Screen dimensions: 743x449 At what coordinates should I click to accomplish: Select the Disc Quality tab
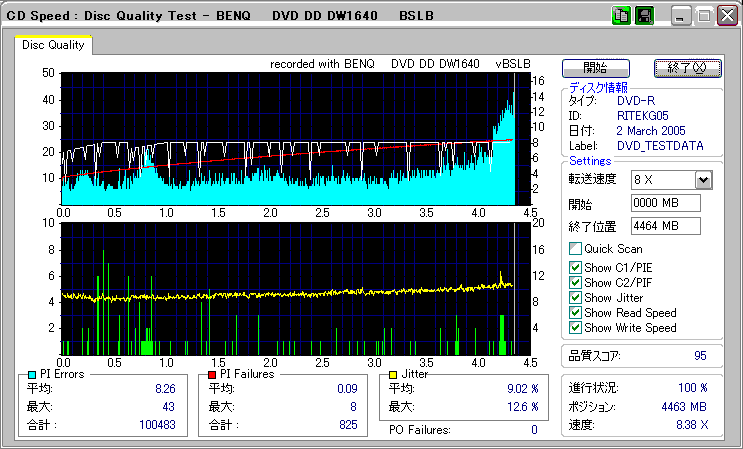(53, 45)
